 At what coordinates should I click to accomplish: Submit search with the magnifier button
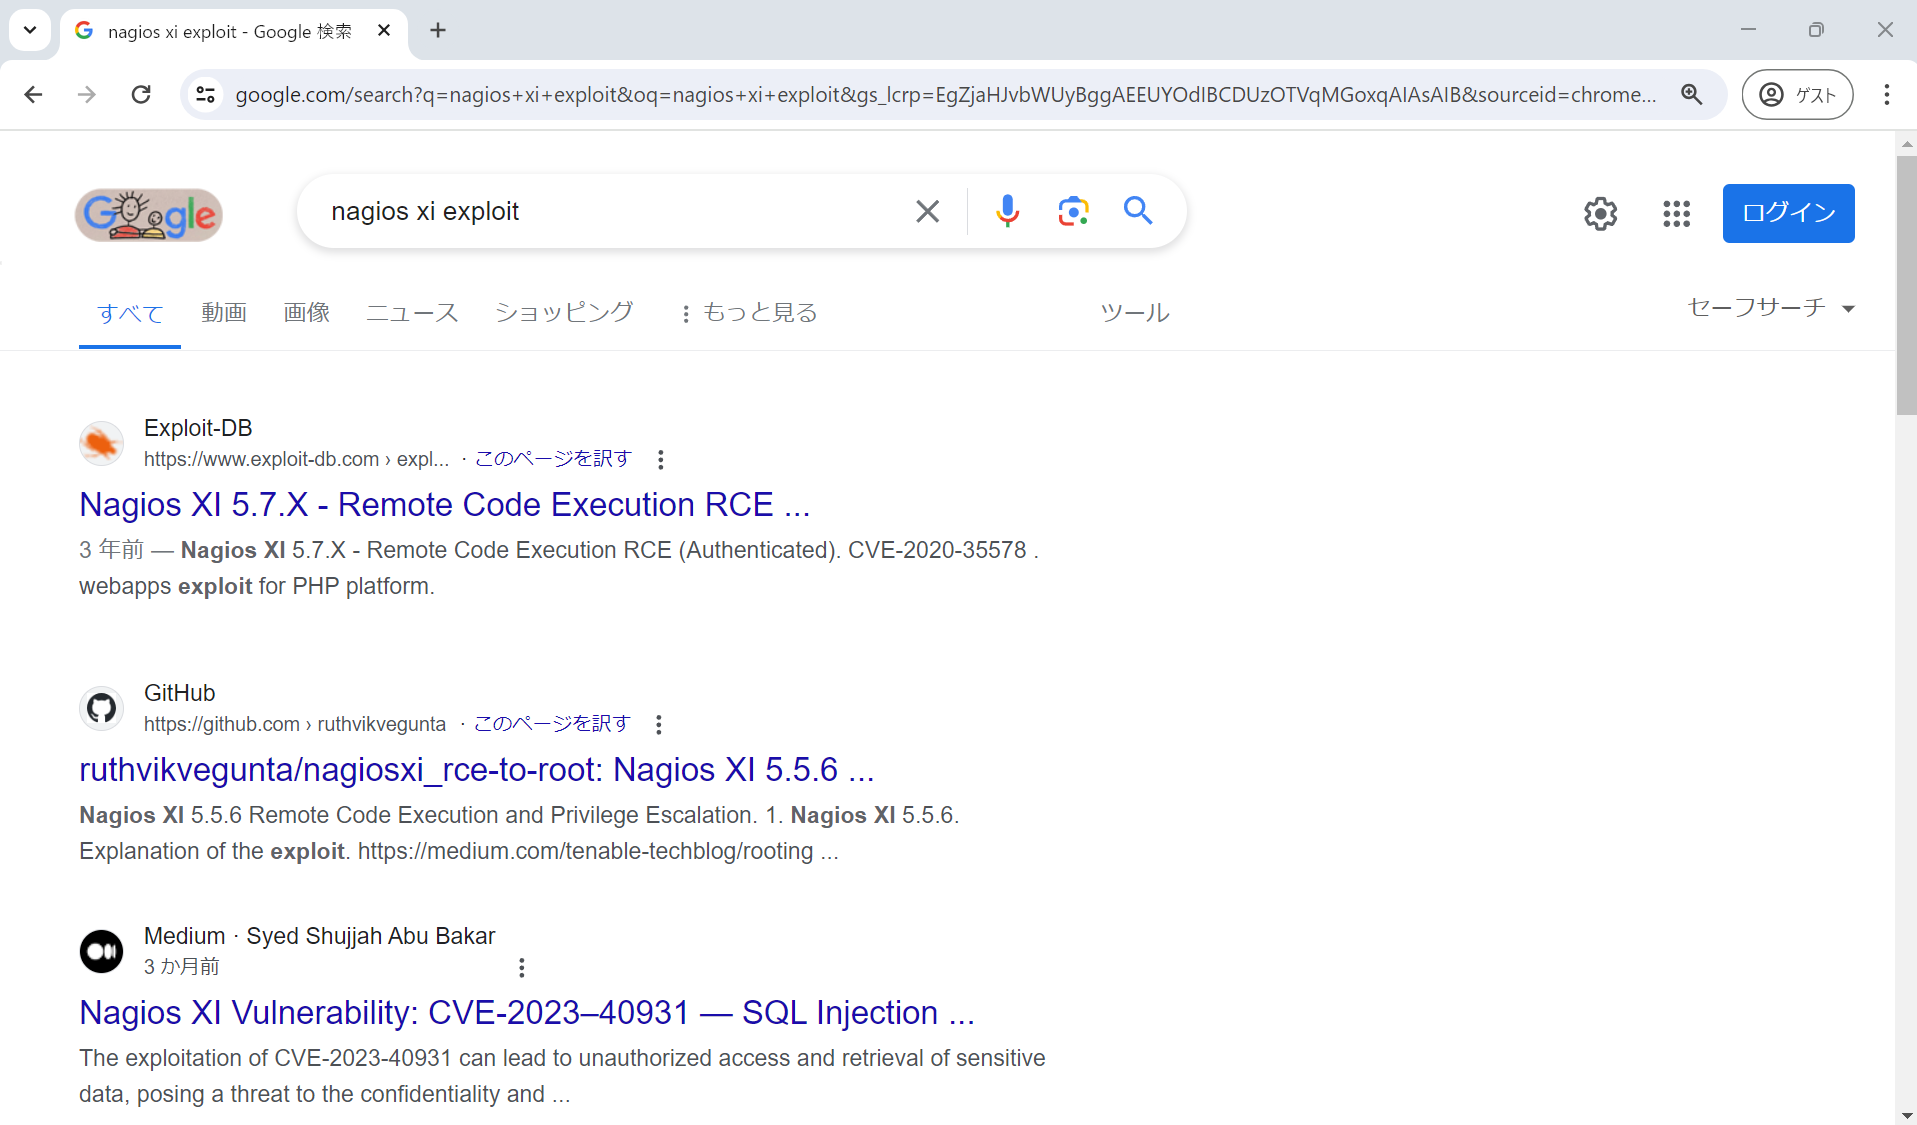[x=1138, y=211]
